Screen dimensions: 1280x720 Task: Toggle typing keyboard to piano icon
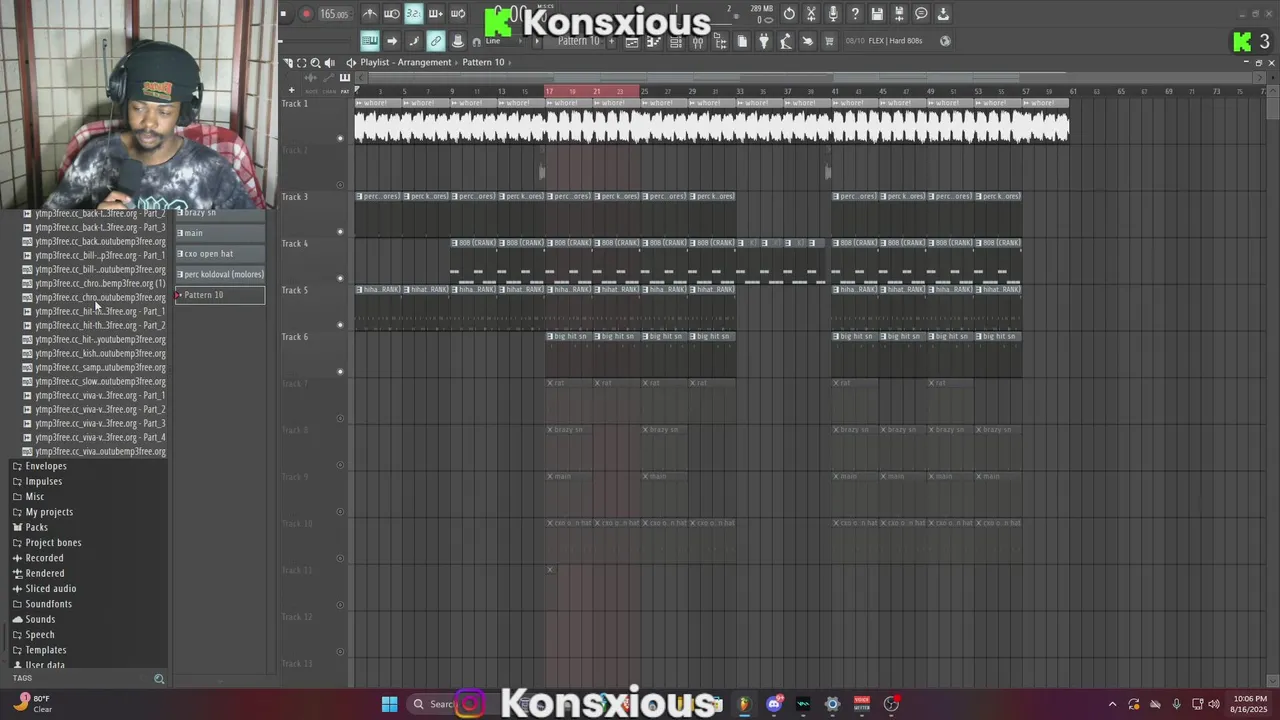[370, 41]
